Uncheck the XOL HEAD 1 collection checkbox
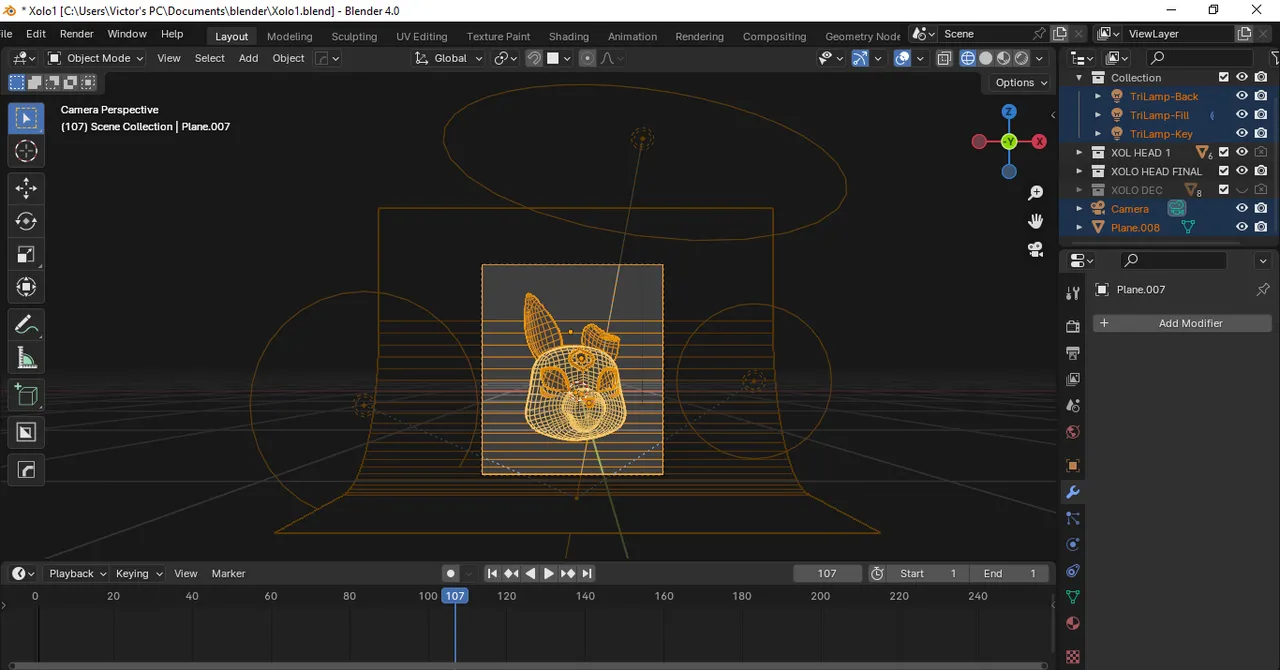The height and width of the screenshot is (670, 1280). pos(1223,152)
